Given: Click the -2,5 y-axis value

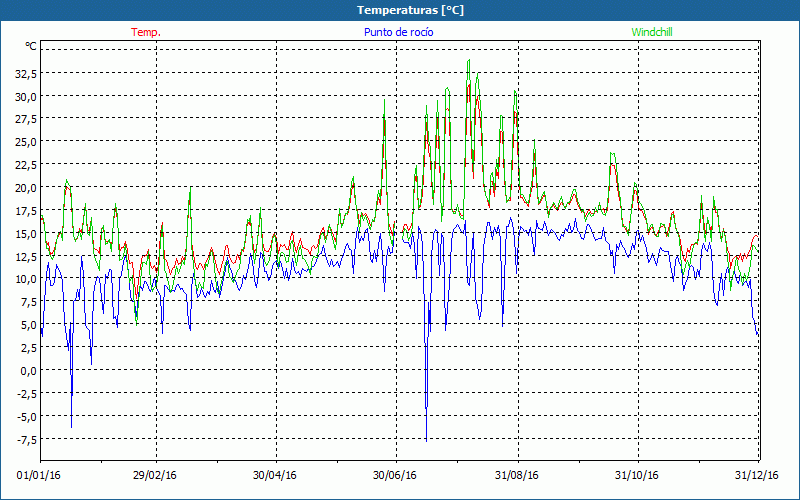Looking at the screenshot, I should coord(27,393).
